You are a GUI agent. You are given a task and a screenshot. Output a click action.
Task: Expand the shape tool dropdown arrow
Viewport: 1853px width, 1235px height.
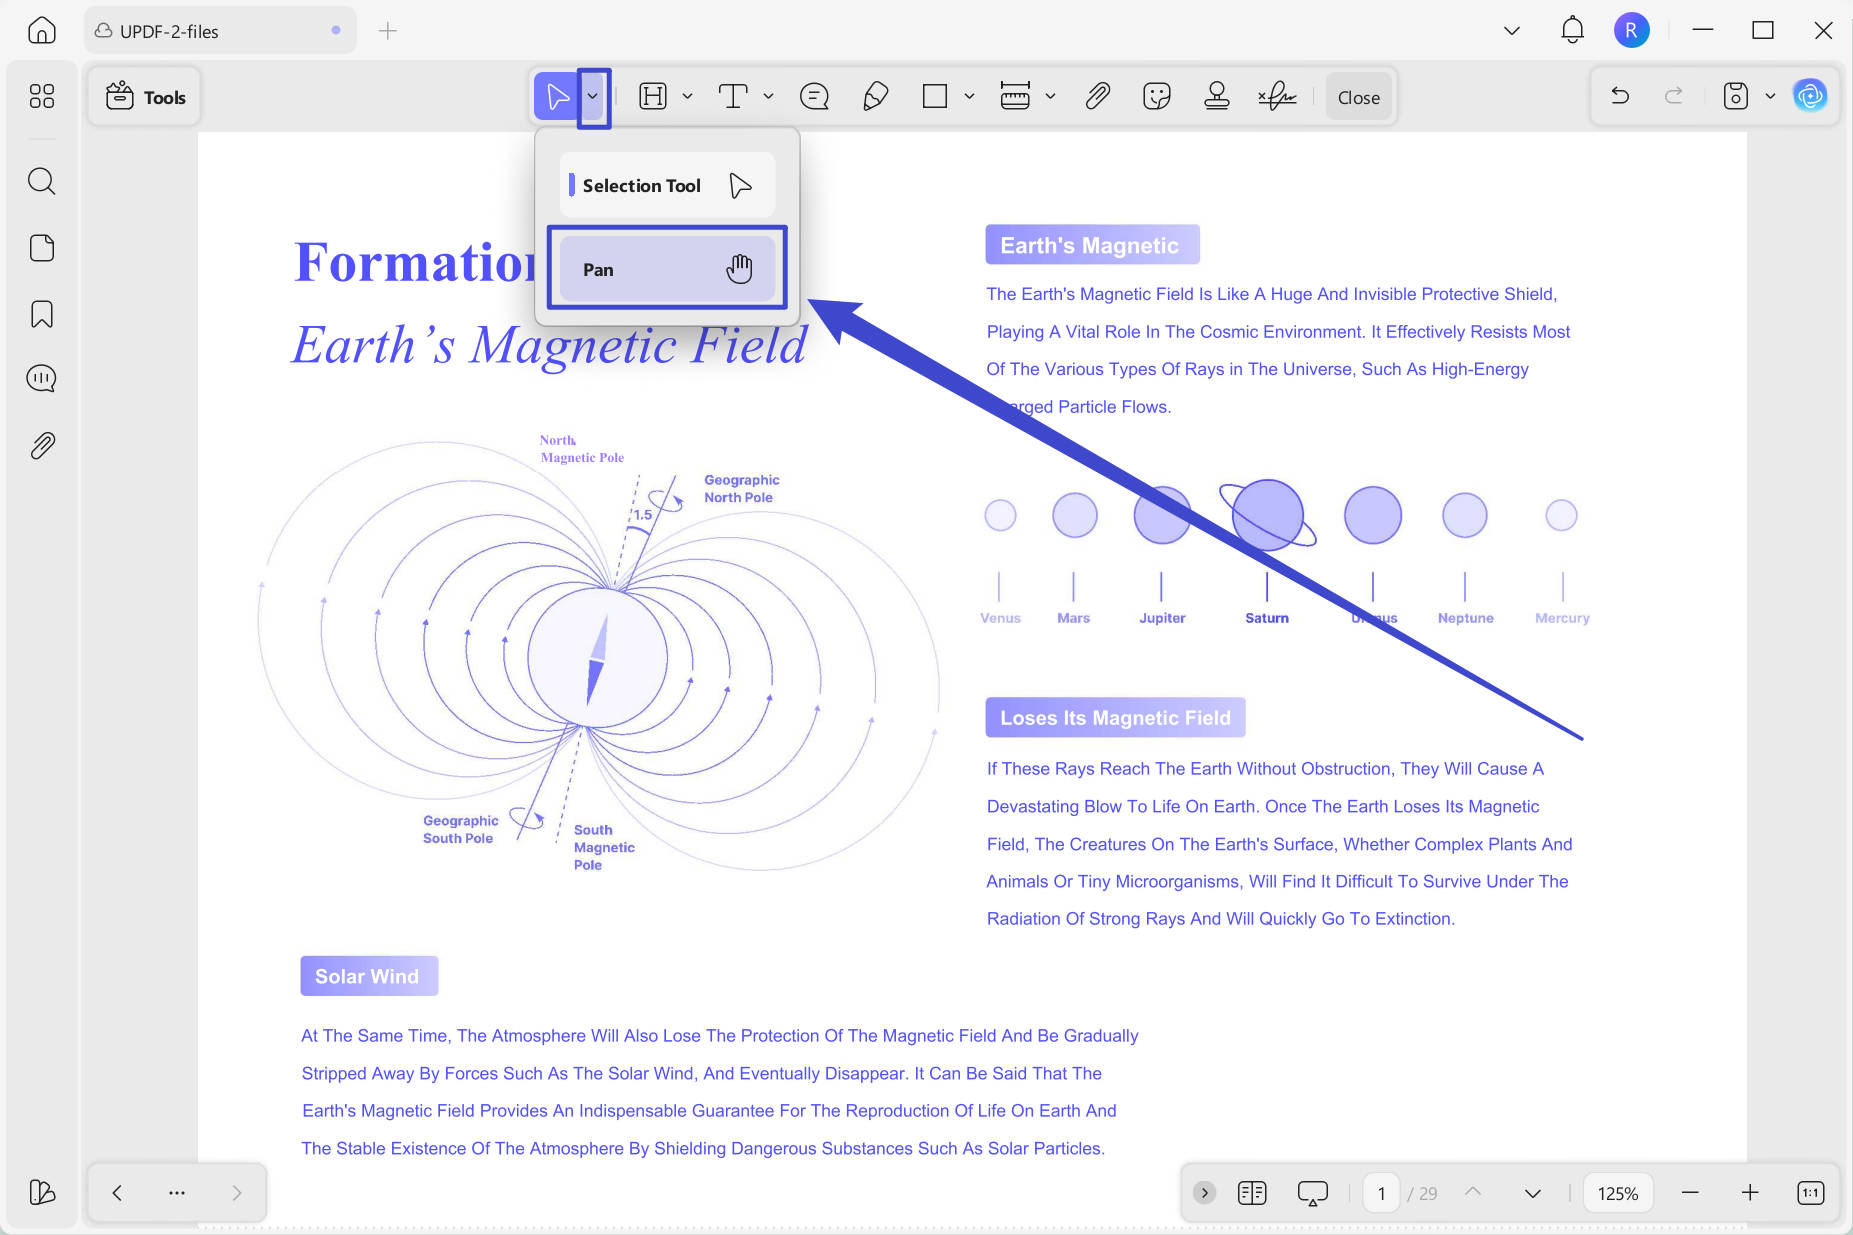coord(969,97)
